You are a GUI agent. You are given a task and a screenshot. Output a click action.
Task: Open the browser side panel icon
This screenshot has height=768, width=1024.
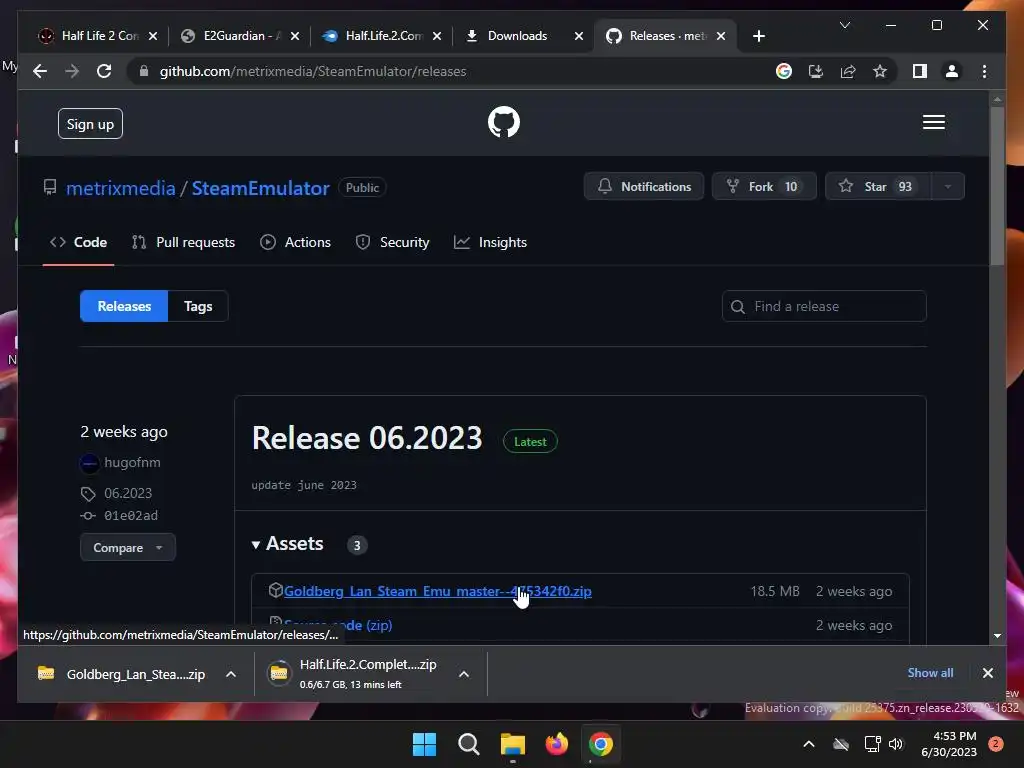point(920,71)
